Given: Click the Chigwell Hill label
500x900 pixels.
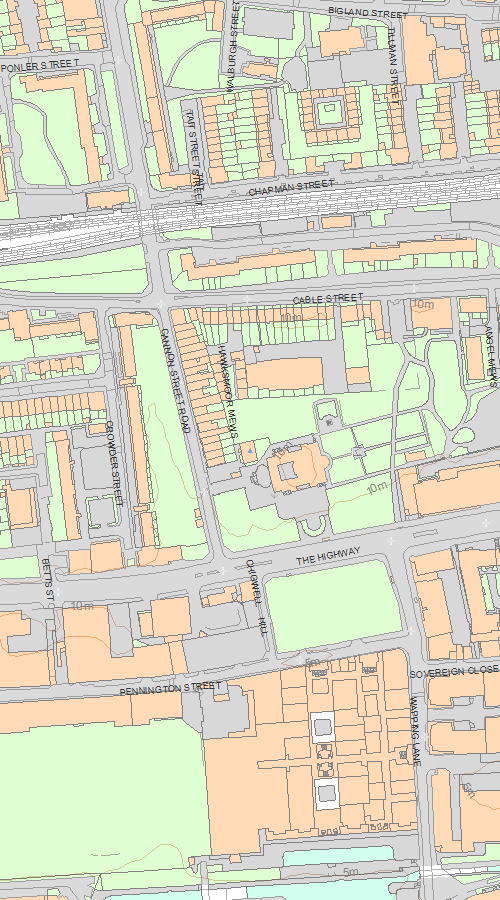Looking at the screenshot, I should tap(256, 597).
